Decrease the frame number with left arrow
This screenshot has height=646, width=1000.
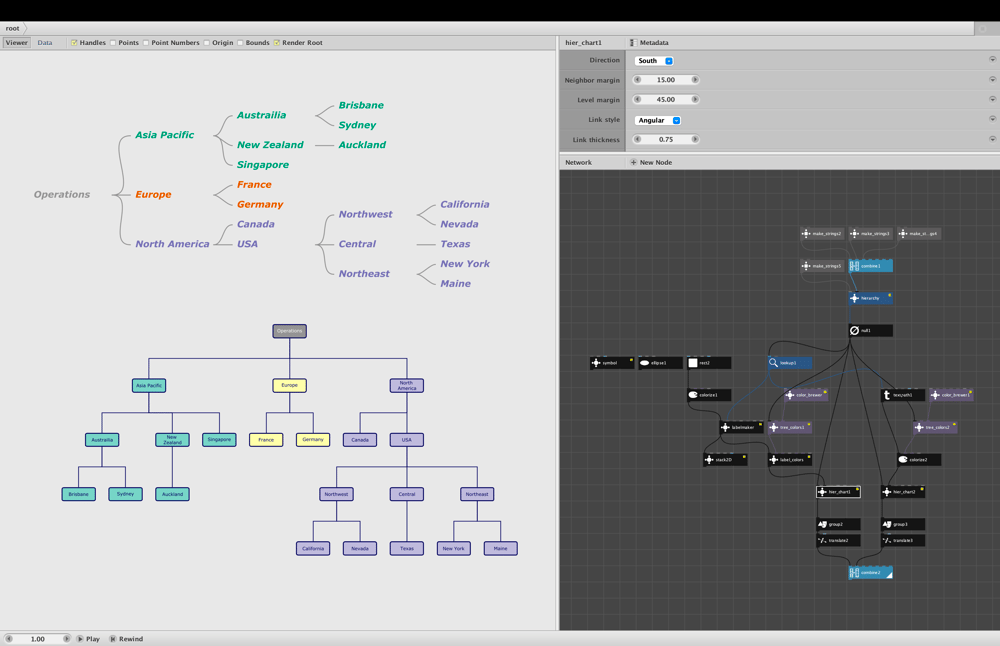coord(9,638)
